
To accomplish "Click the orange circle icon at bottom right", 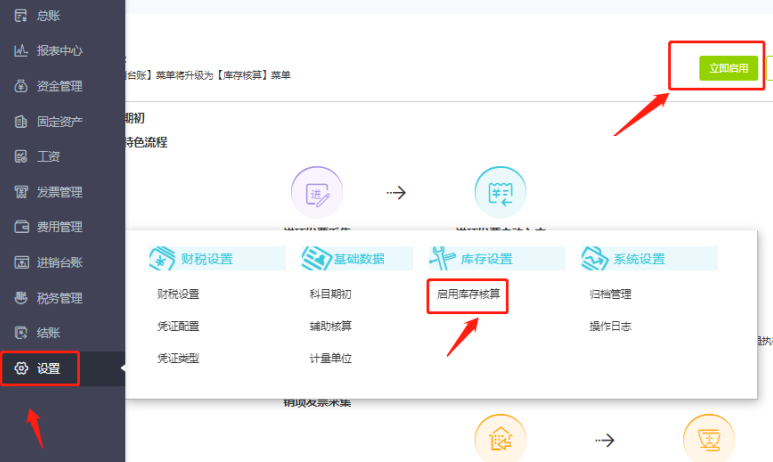I will click(x=709, y=438).
